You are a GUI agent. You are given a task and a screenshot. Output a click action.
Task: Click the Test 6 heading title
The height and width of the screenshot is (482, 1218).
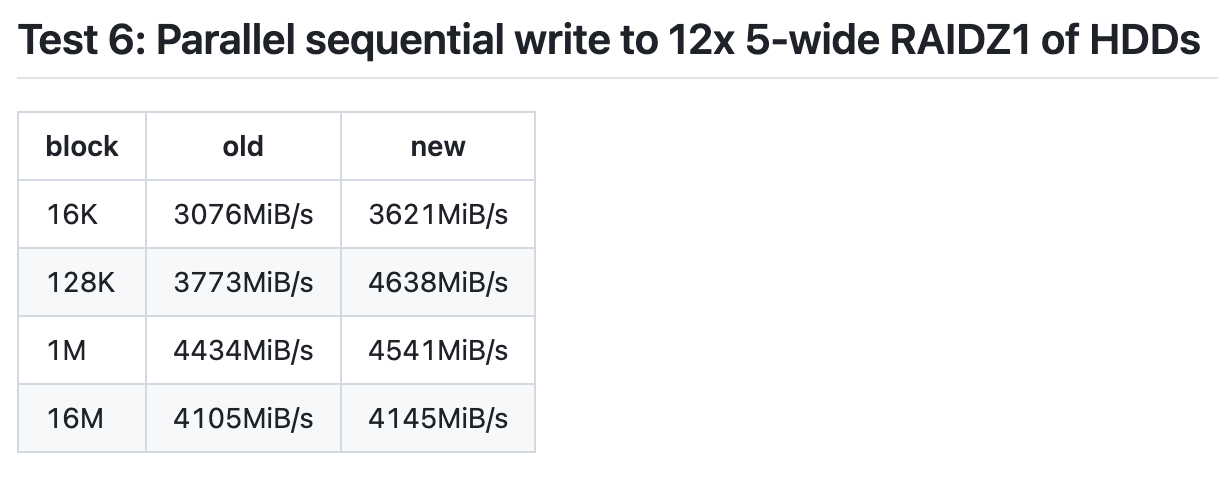pyautogui.click(x=609, y=40)
